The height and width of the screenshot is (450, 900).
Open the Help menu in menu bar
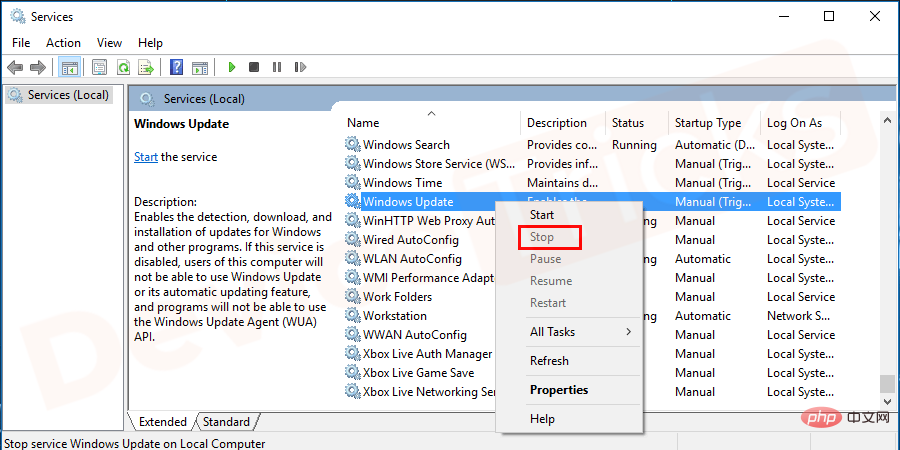pyautogui.click(x=150, y=42)
